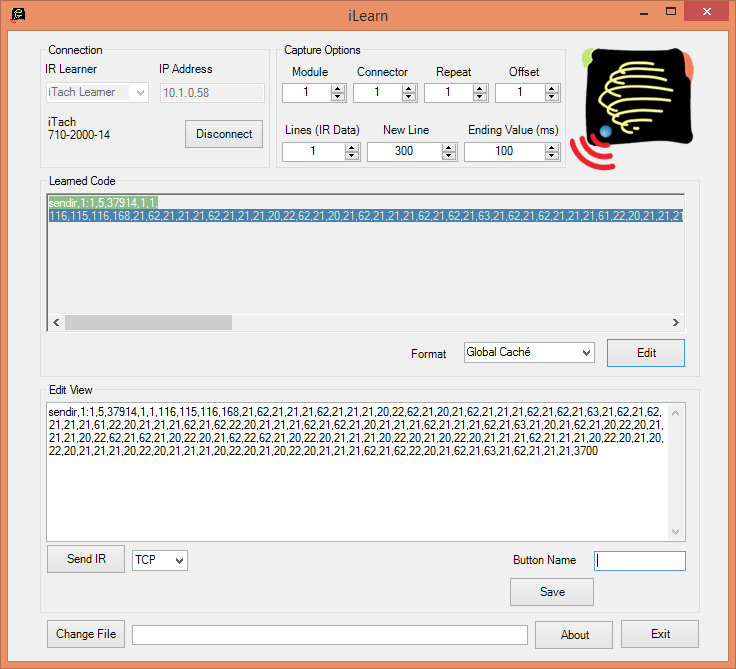Click the Repeat number field
The image size is (736, 669).
[449, 92]
